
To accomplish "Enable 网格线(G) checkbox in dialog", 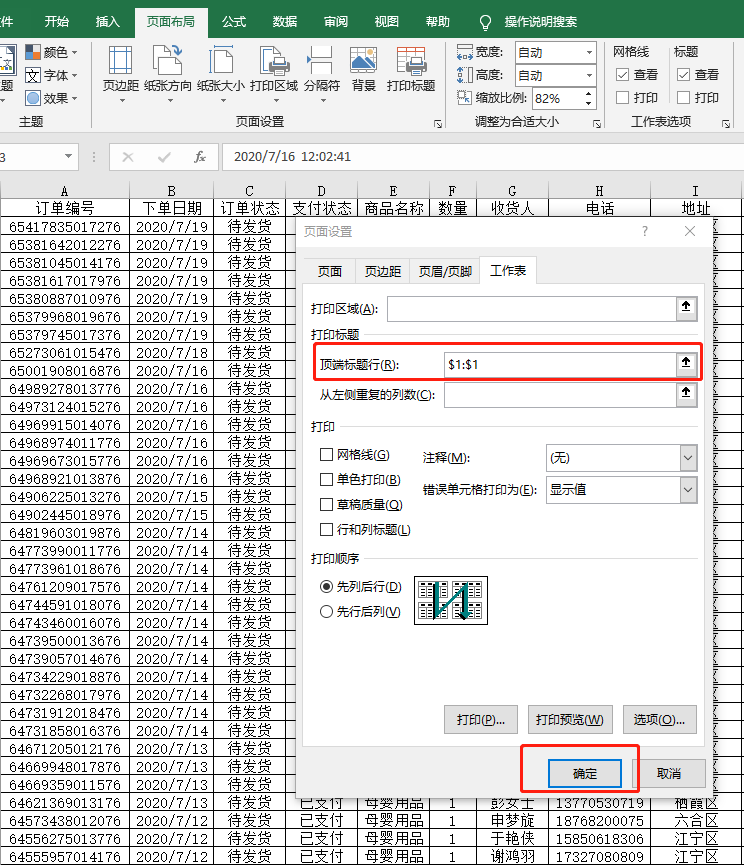I will (326, 455).
